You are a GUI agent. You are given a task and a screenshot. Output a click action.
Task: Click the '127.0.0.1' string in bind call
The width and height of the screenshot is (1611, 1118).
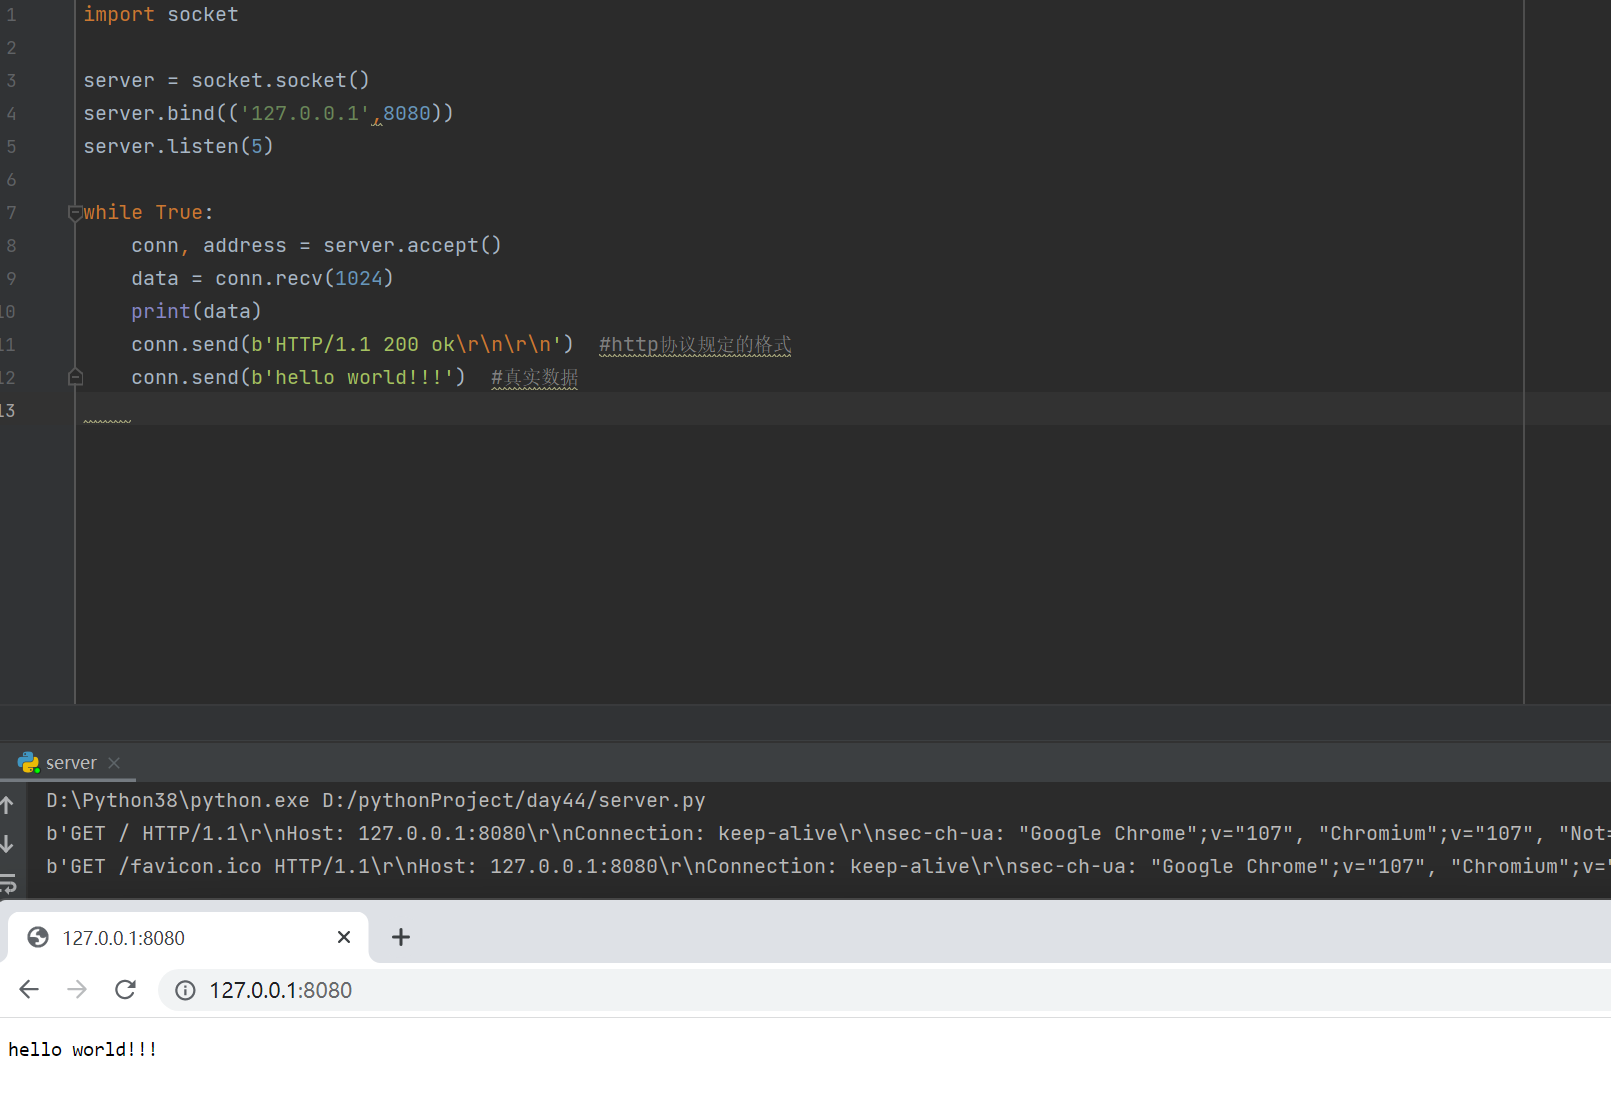click(305, 113)
